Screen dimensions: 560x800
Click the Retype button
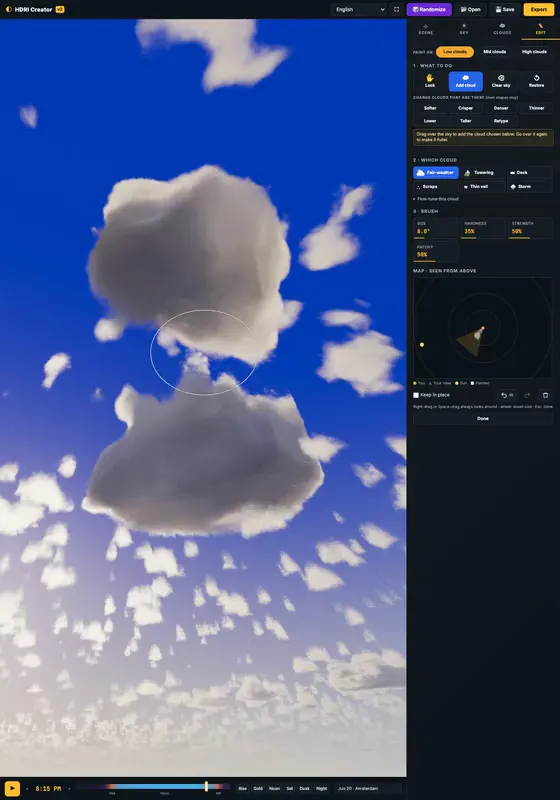(501, 121)
